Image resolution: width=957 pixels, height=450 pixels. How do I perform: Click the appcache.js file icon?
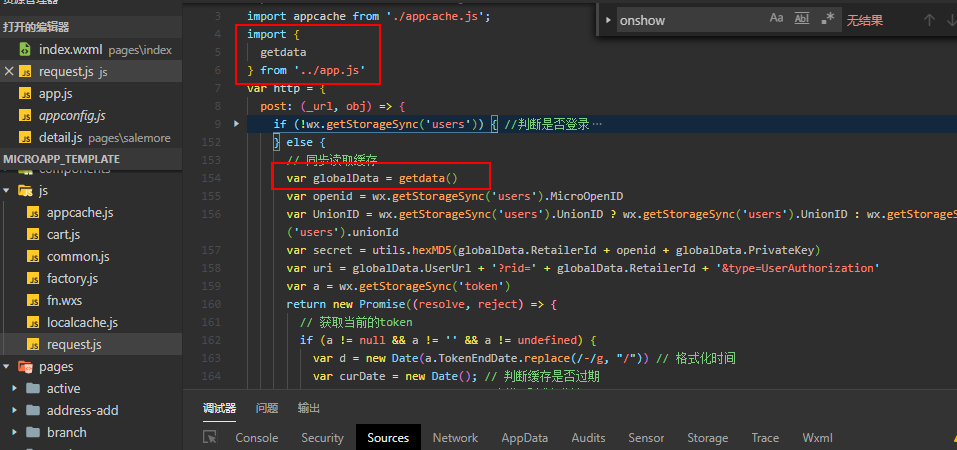34,213
